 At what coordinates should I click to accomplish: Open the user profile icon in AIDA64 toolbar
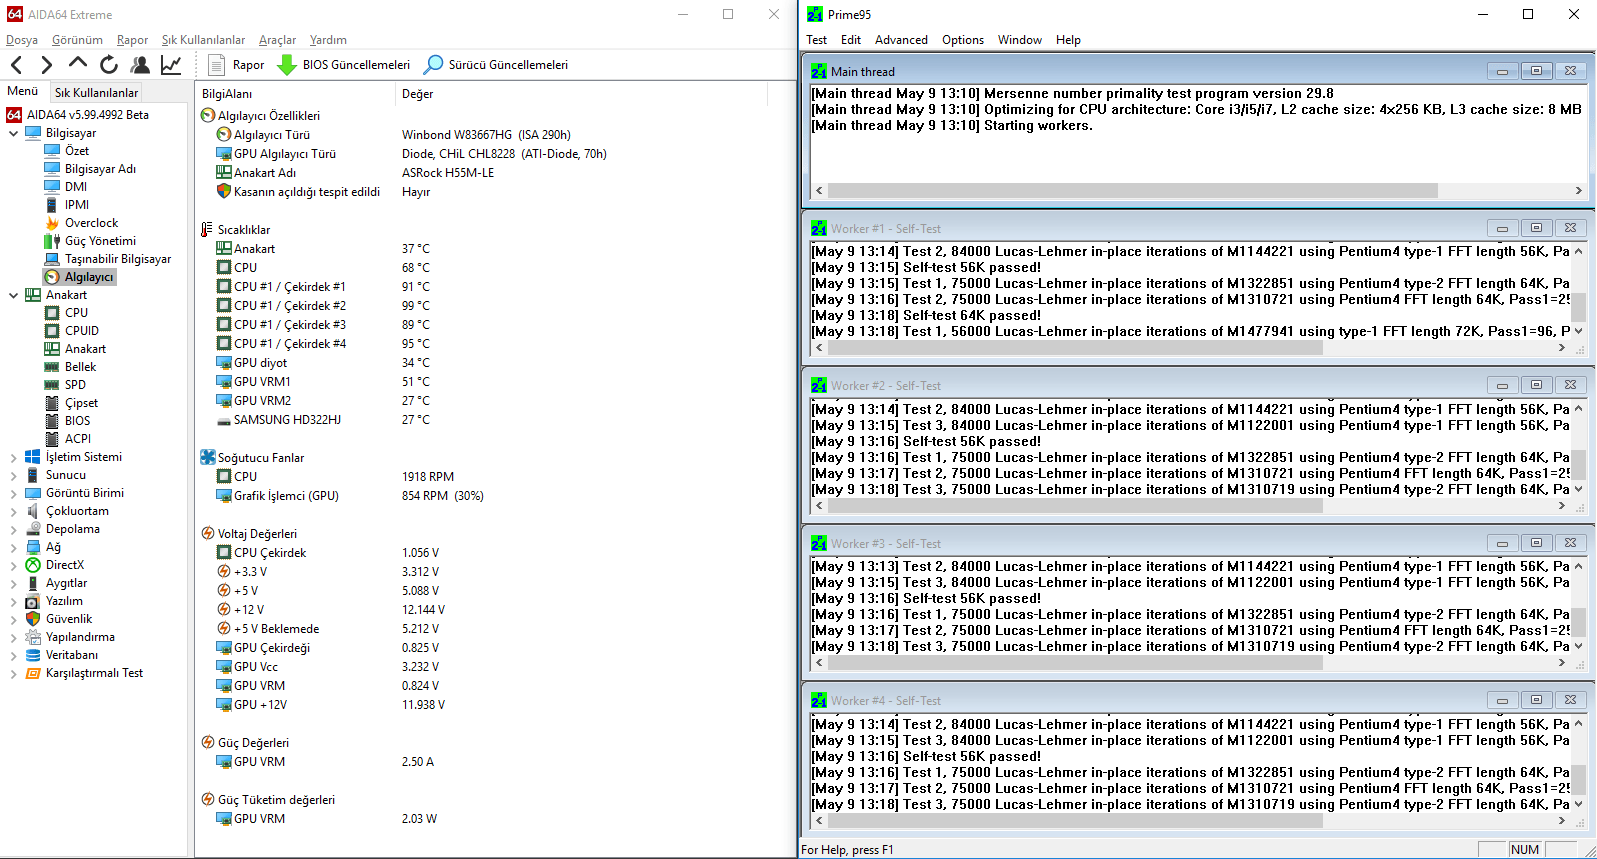click(x=140, y=65)
